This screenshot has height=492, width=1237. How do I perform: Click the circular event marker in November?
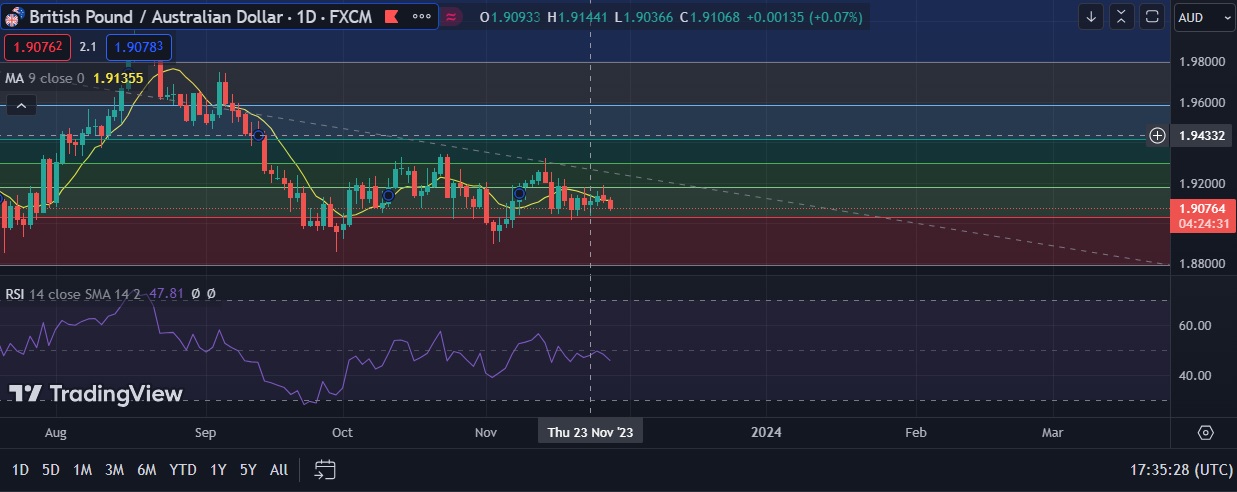(519, 193)
